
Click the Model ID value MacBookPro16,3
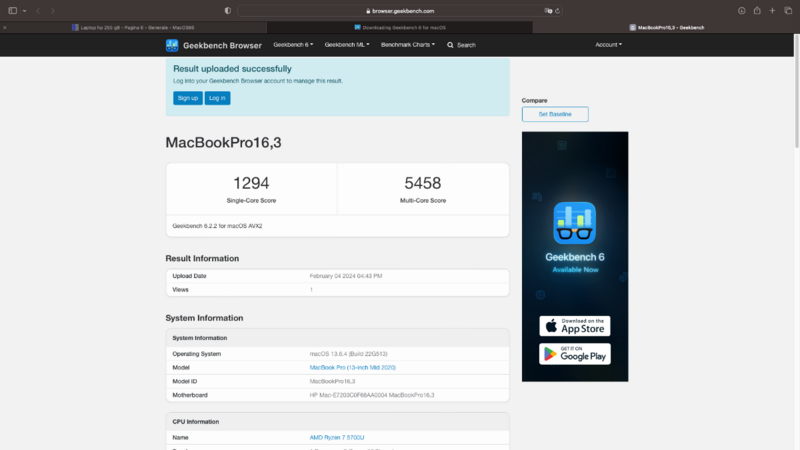[332, 381]
